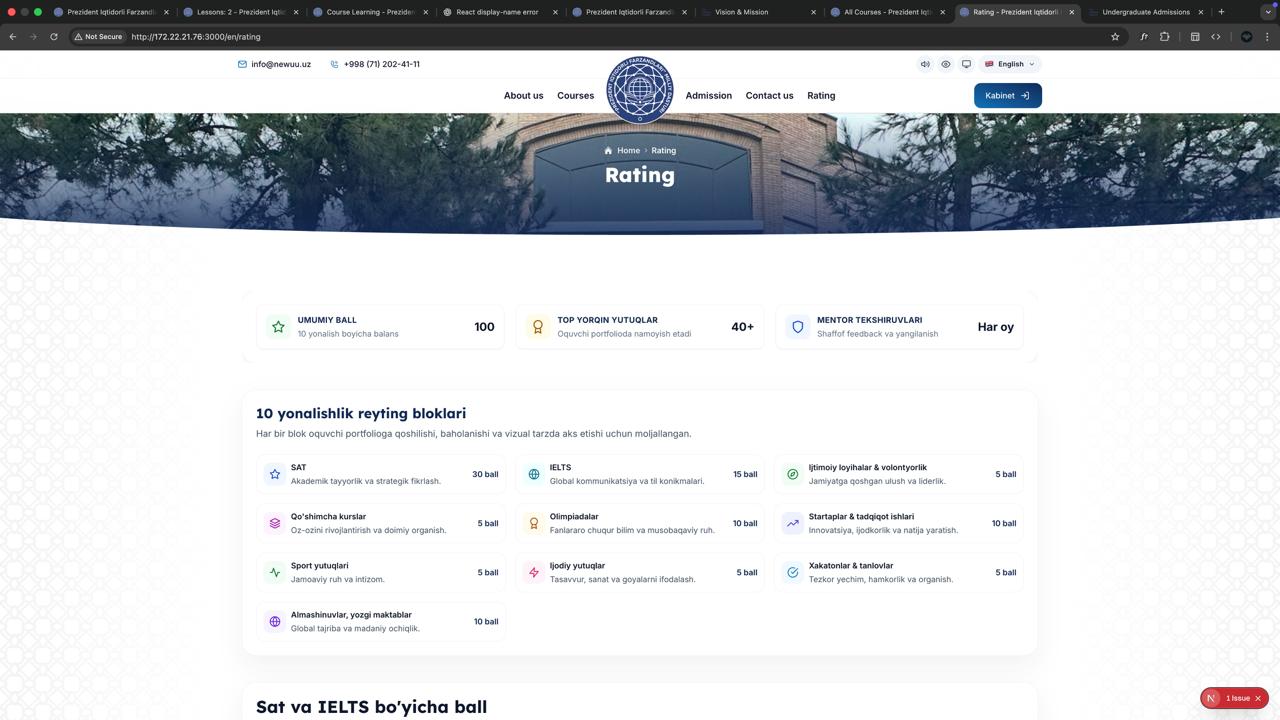The width and height of the screenshot is (1280, 720).
Task: Open the browser extensions puzzle icon
Action: (x=1165, y=37)
